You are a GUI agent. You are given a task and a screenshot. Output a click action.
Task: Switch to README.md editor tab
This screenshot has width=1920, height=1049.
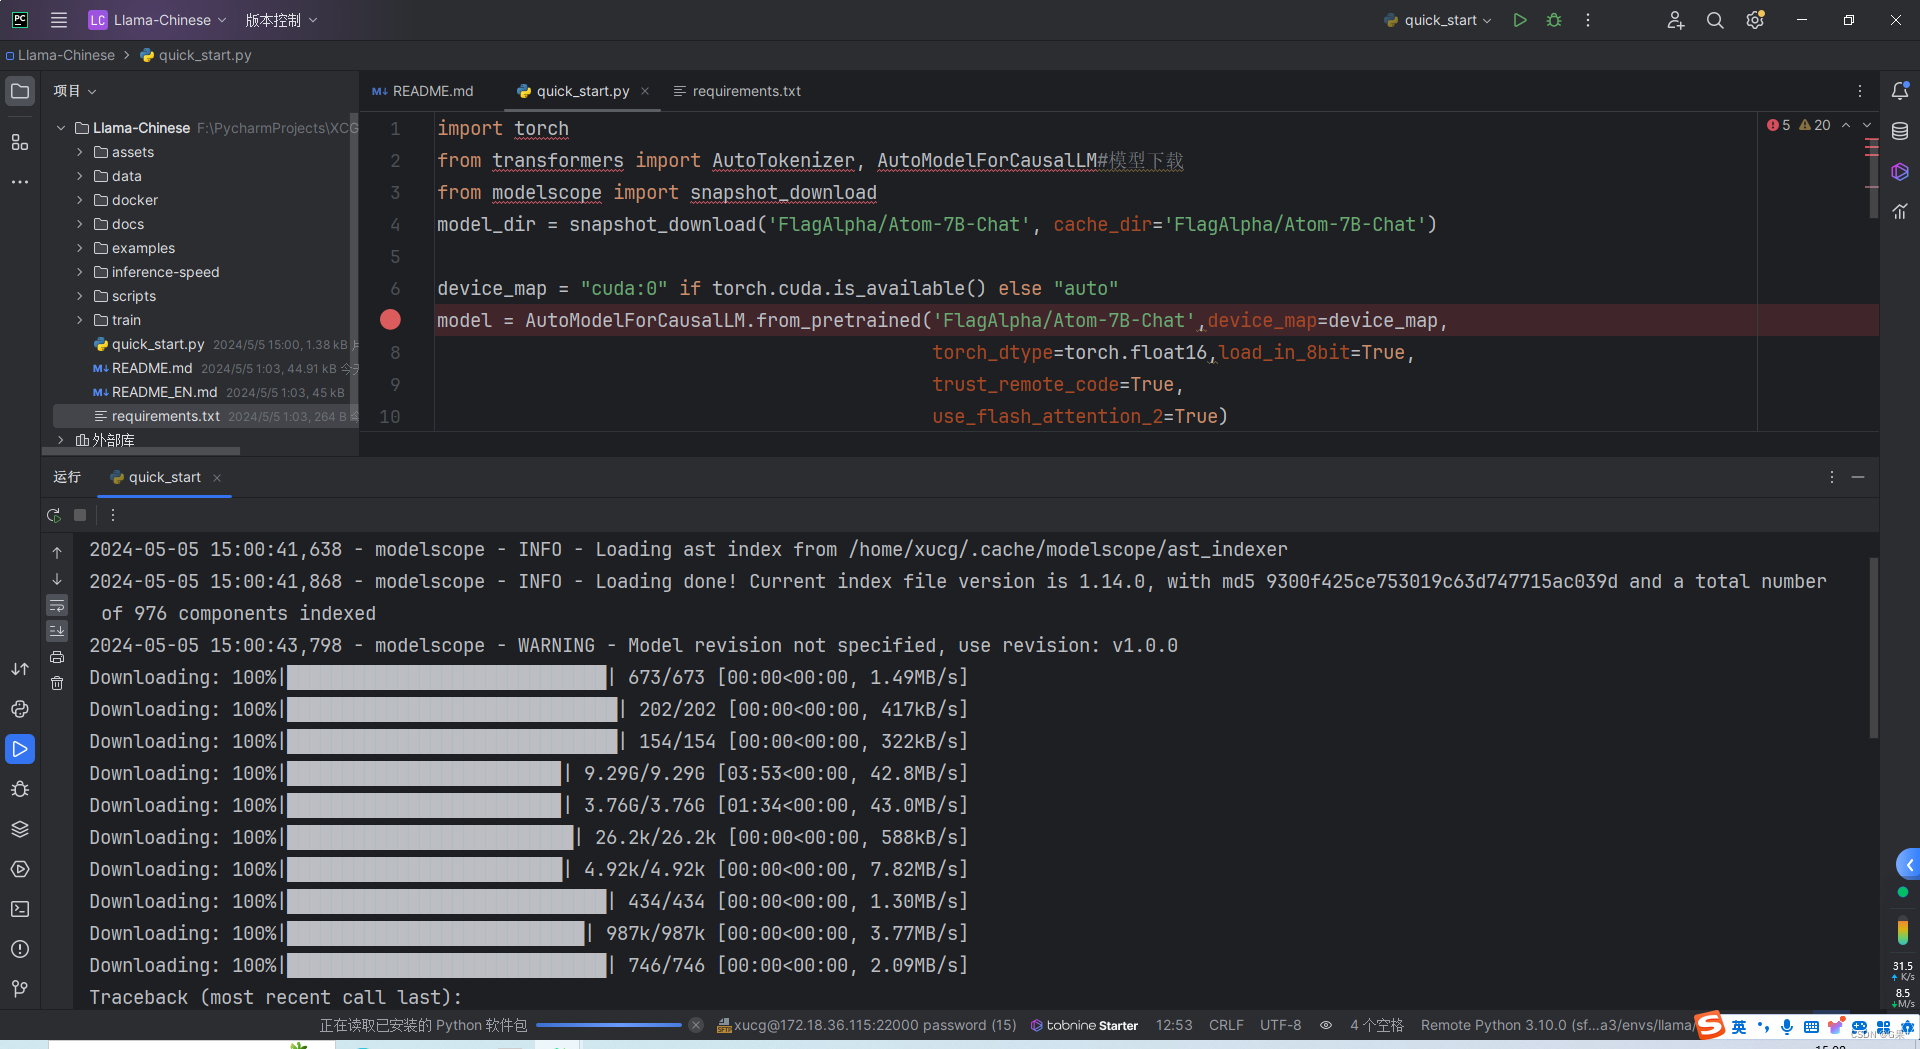(423, 91)
